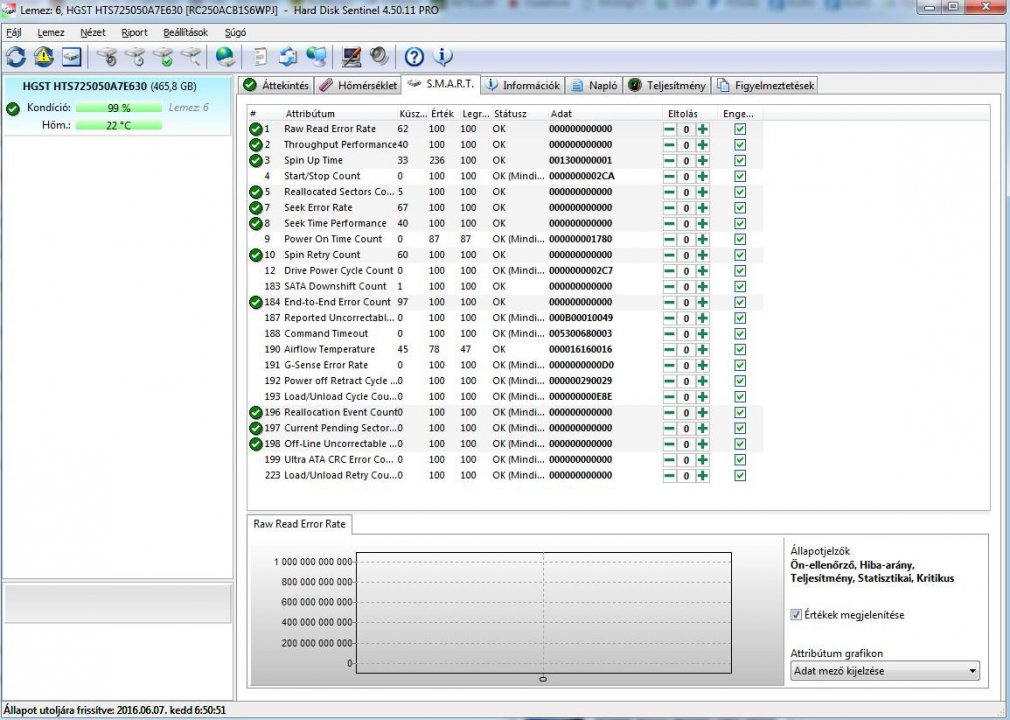
Task: Click the blue question mark help icon
Action: pyautogui.click(x=414, y=57)
